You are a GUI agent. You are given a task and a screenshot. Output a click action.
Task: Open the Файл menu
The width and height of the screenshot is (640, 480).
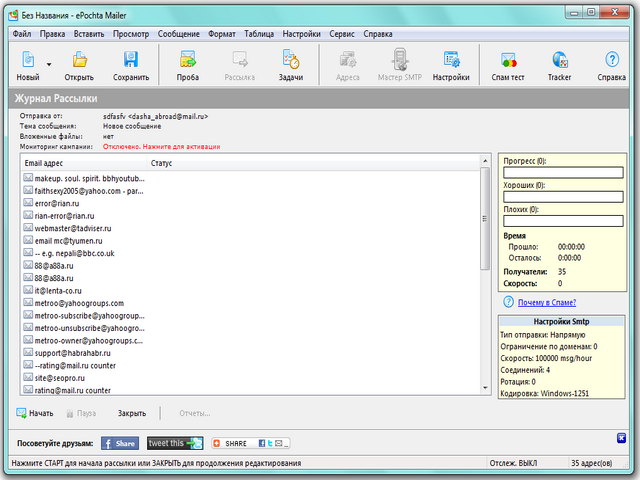coord(22,34)
